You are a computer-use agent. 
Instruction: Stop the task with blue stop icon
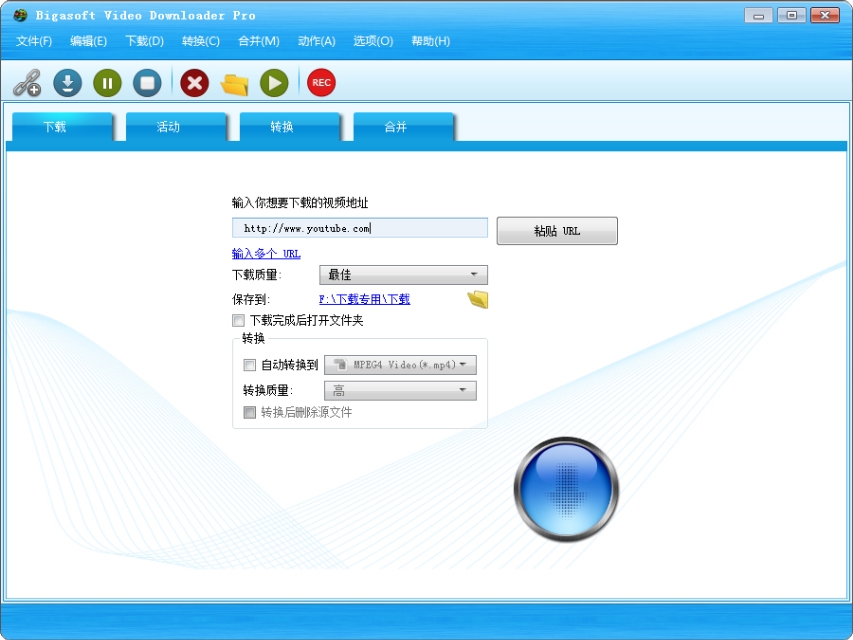[x=147, y=83]
